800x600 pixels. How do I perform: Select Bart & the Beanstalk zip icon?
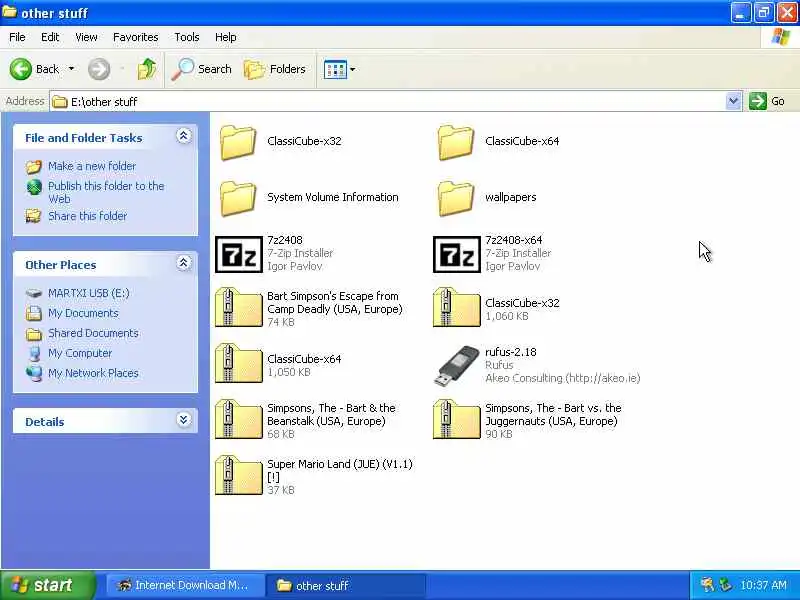(x=239, y=419)
